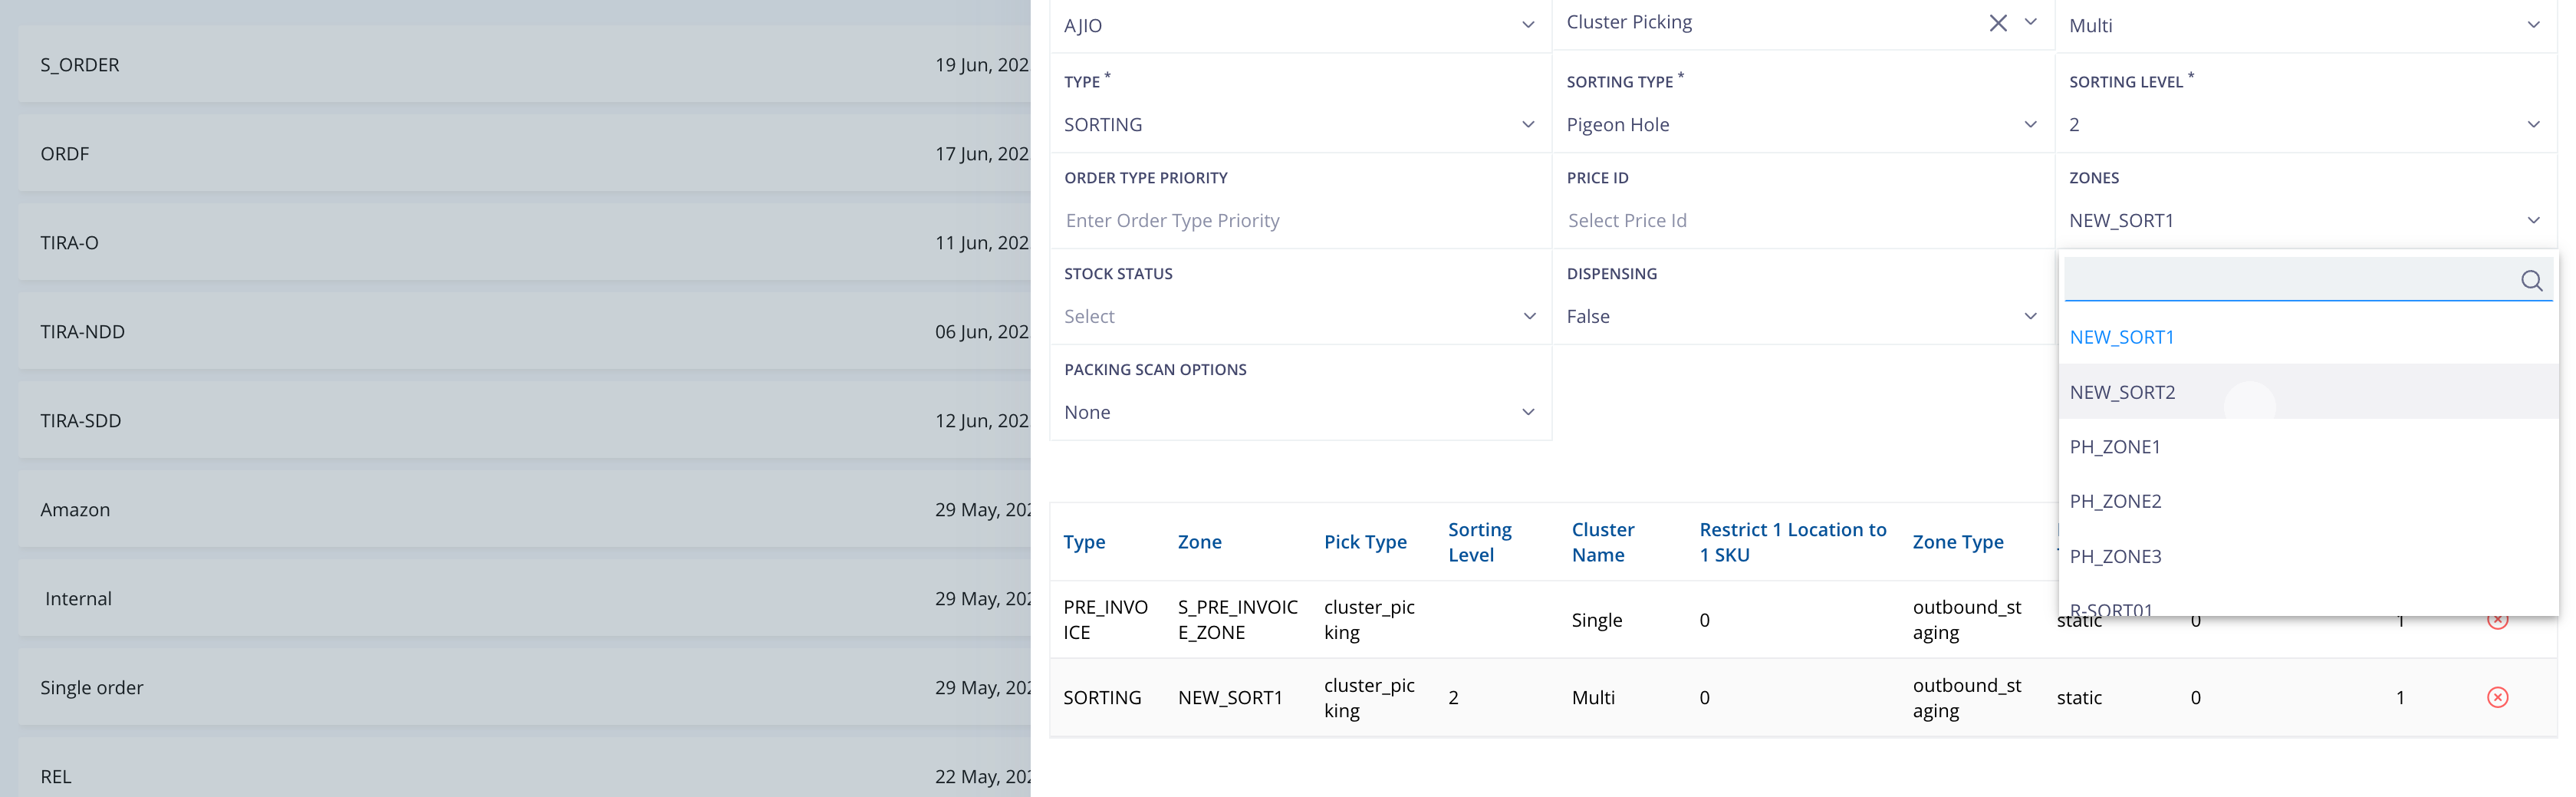The width and height of the screenshot is (2576, 797).
Task: Choose PH_ZONE1 from zones list
Action: (2308, 447)
